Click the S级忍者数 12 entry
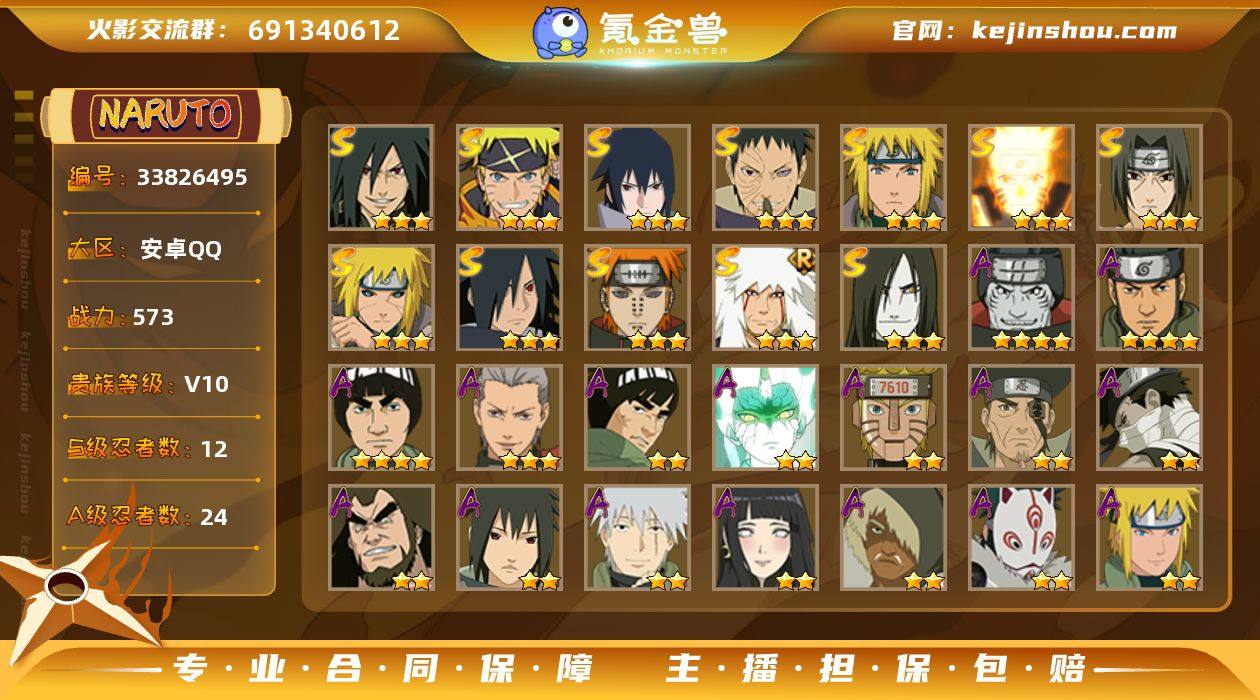The width and height of the screenshot is (1260, 700). coord(148,449)
